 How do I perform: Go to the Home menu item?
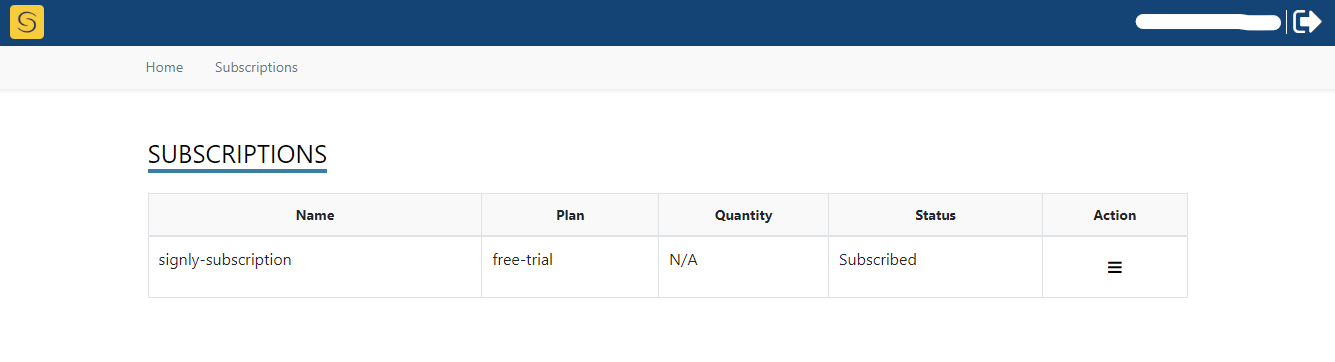pyautogui.click(x=164, y=67)
